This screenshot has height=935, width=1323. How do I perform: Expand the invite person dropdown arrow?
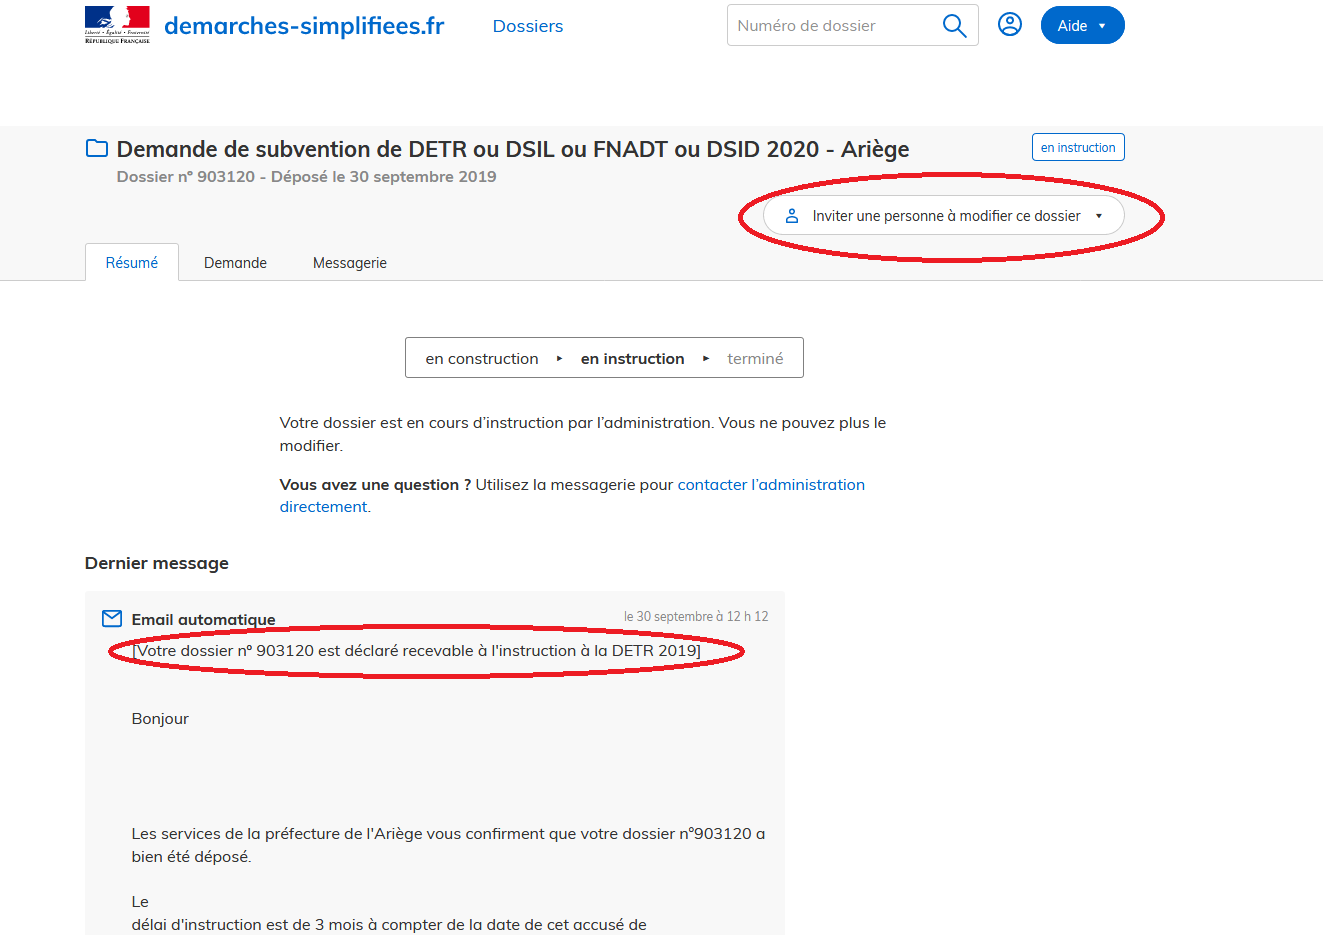coord(1098,215)
